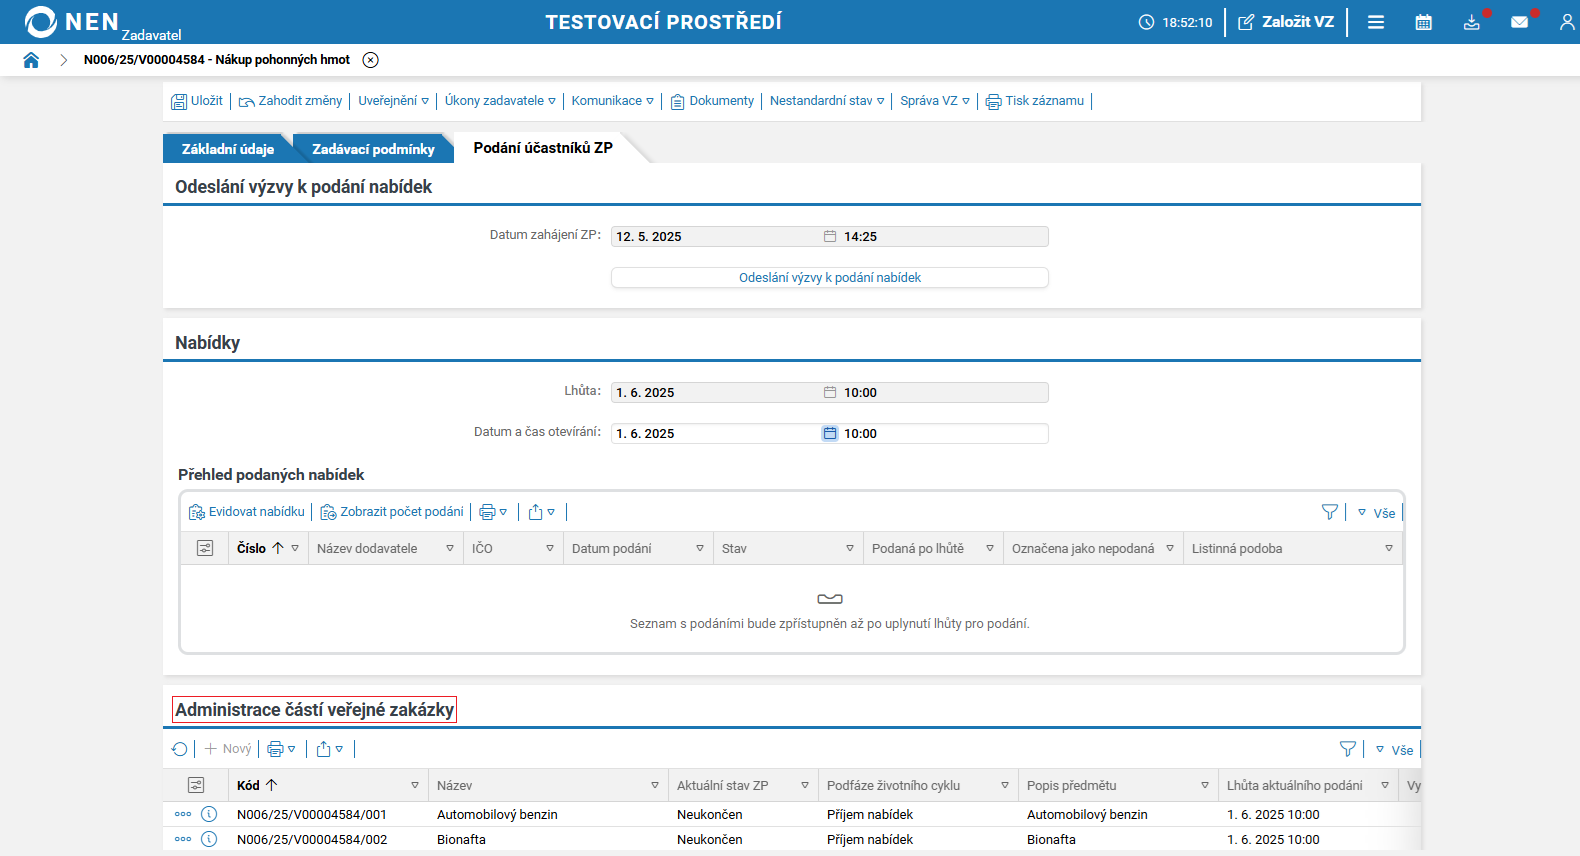Open the Podaná po lhůtě column filter arrow
Viewport: 1580px width, 856px height.
coord(990,549)
